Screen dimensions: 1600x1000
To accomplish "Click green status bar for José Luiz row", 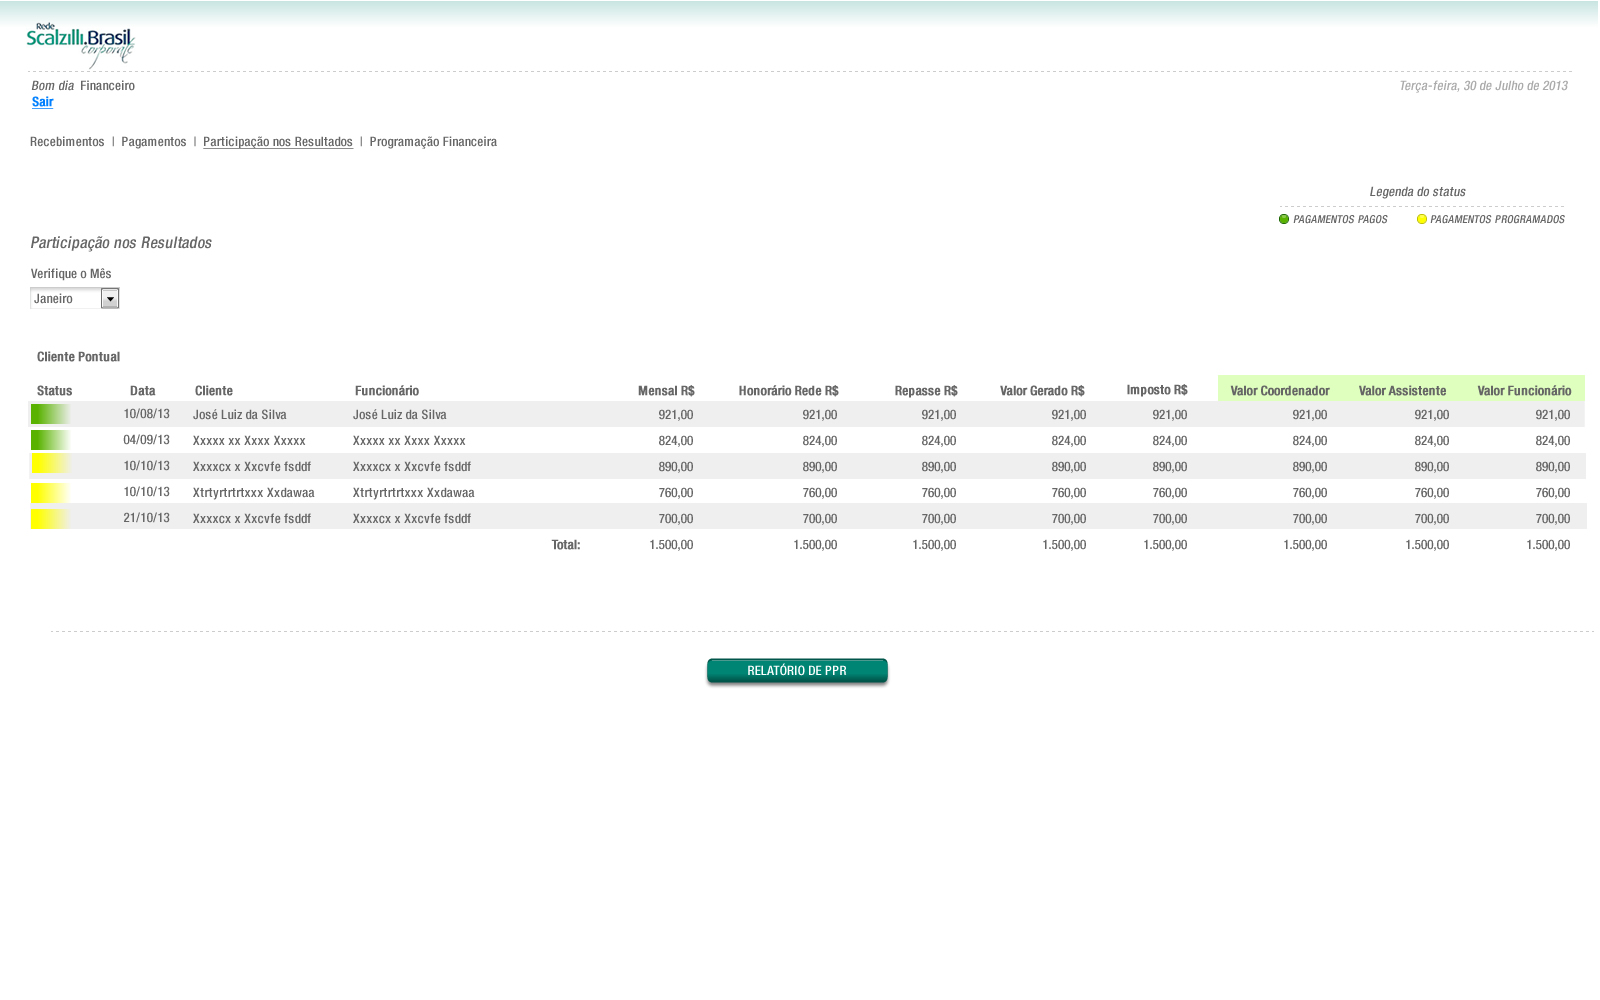I will pos(50,414).
